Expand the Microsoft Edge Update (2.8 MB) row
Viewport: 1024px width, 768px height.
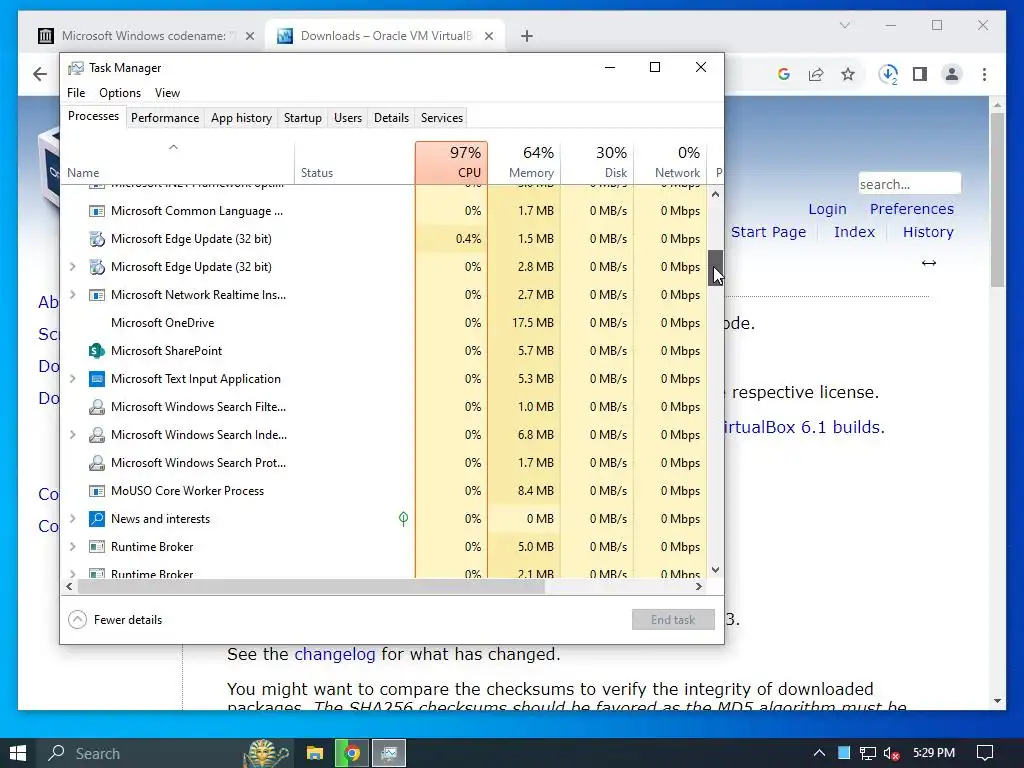click(x=72, y=266)
